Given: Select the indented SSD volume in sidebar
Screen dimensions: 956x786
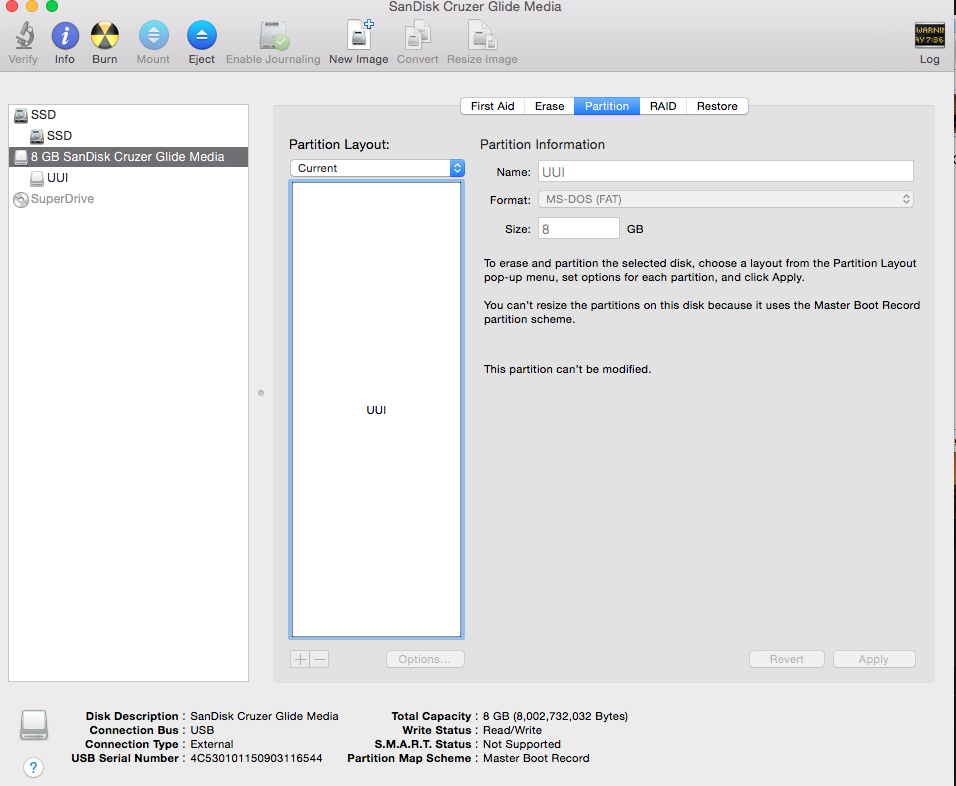Looking at the screenshot, I should pos(128,135).
